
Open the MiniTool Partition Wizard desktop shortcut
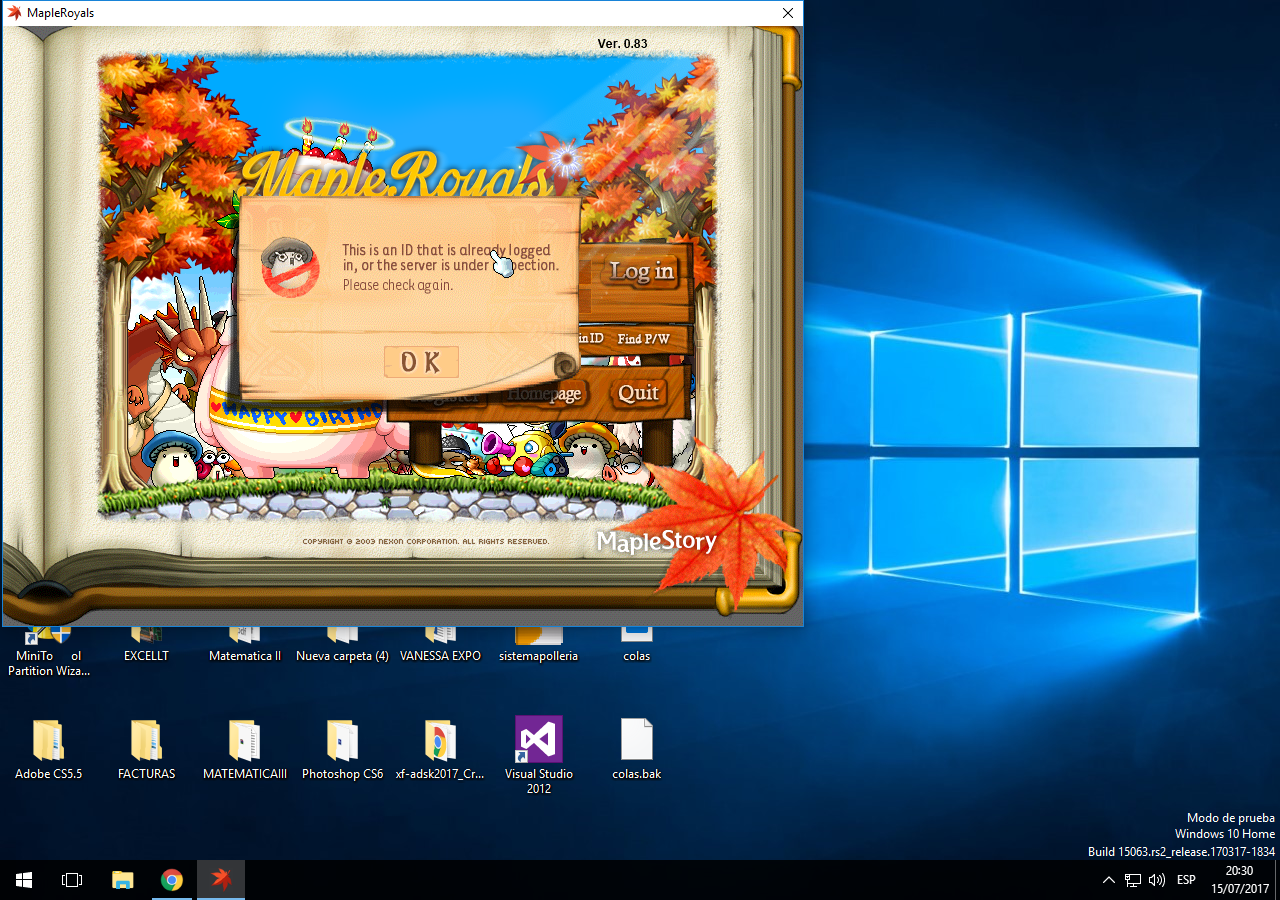pos(48,652)
